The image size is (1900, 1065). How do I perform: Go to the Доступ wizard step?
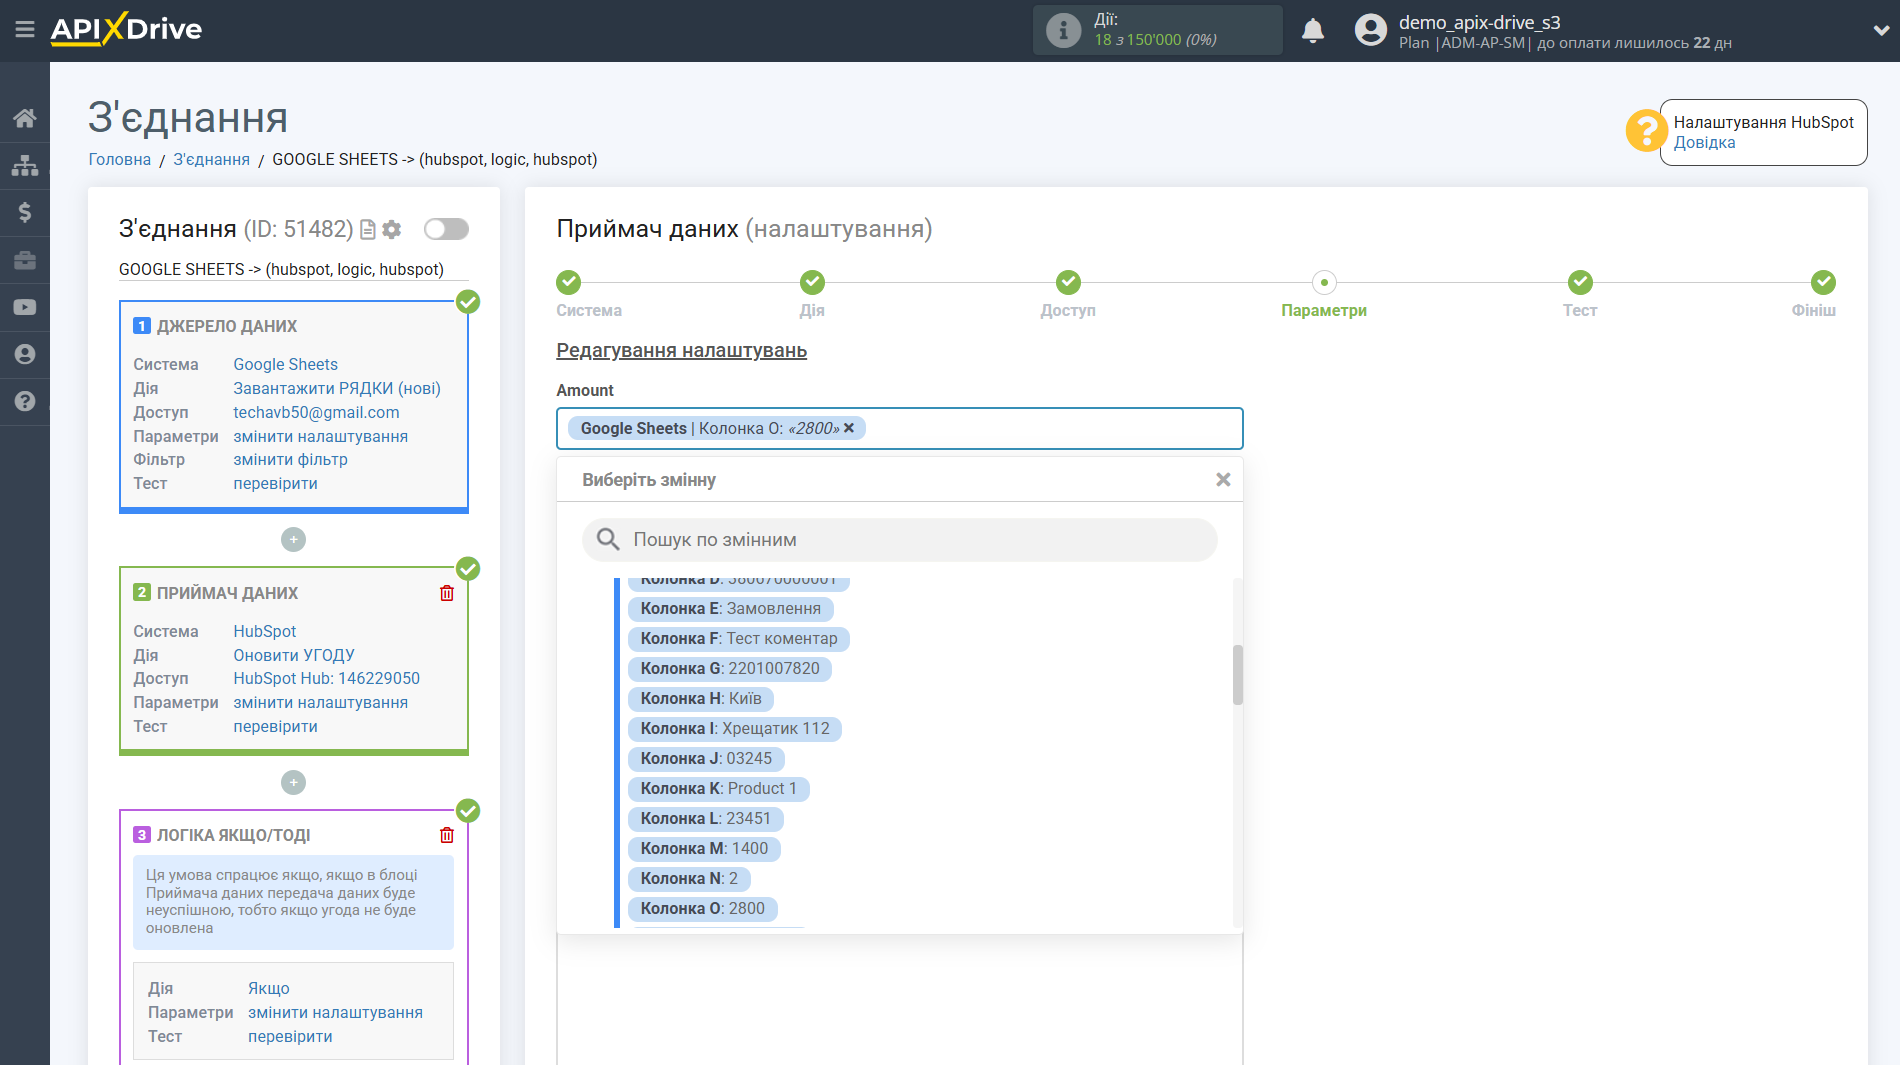(x=1068, y=282)
